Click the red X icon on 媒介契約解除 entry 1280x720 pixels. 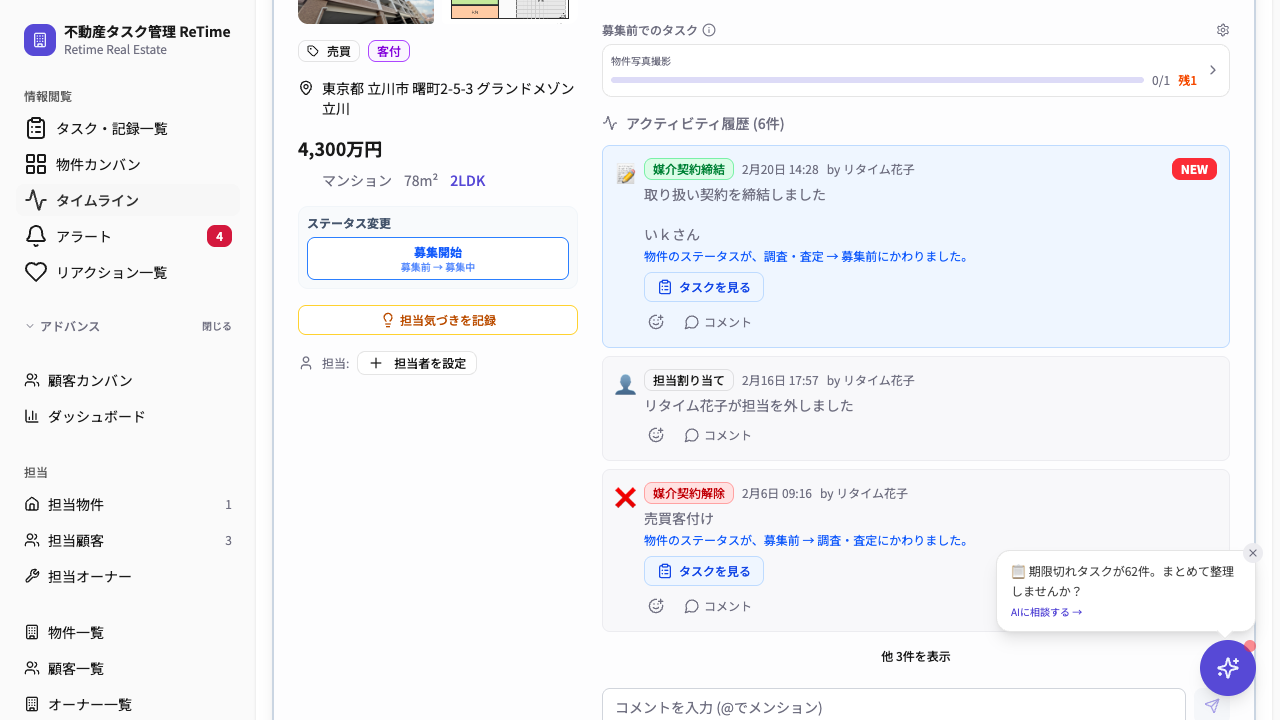point(625,497)
